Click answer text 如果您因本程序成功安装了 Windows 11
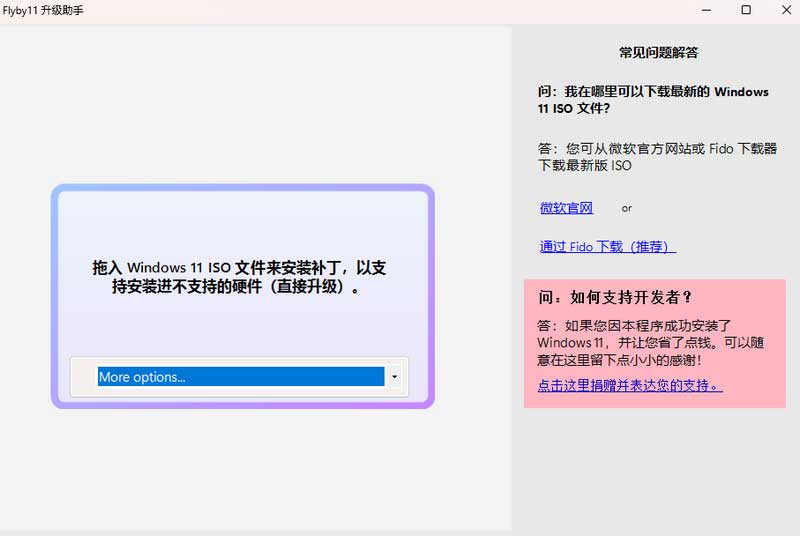Image resolution: width=800 pixels, height=536 pixels. coord(651,343)
